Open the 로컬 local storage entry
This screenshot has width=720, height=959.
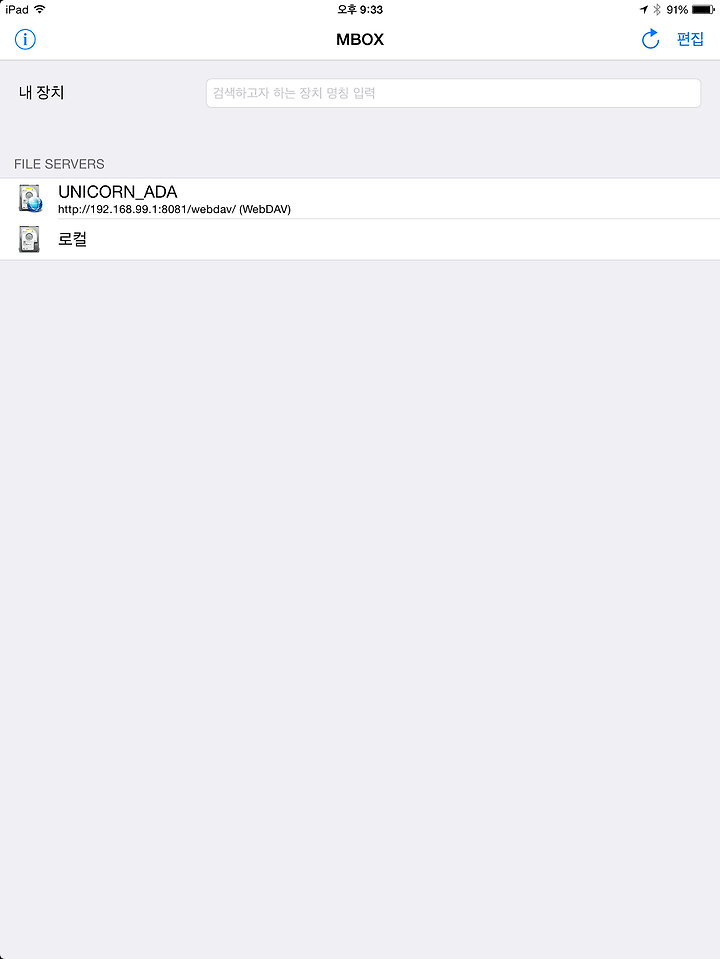click(360, 239)
